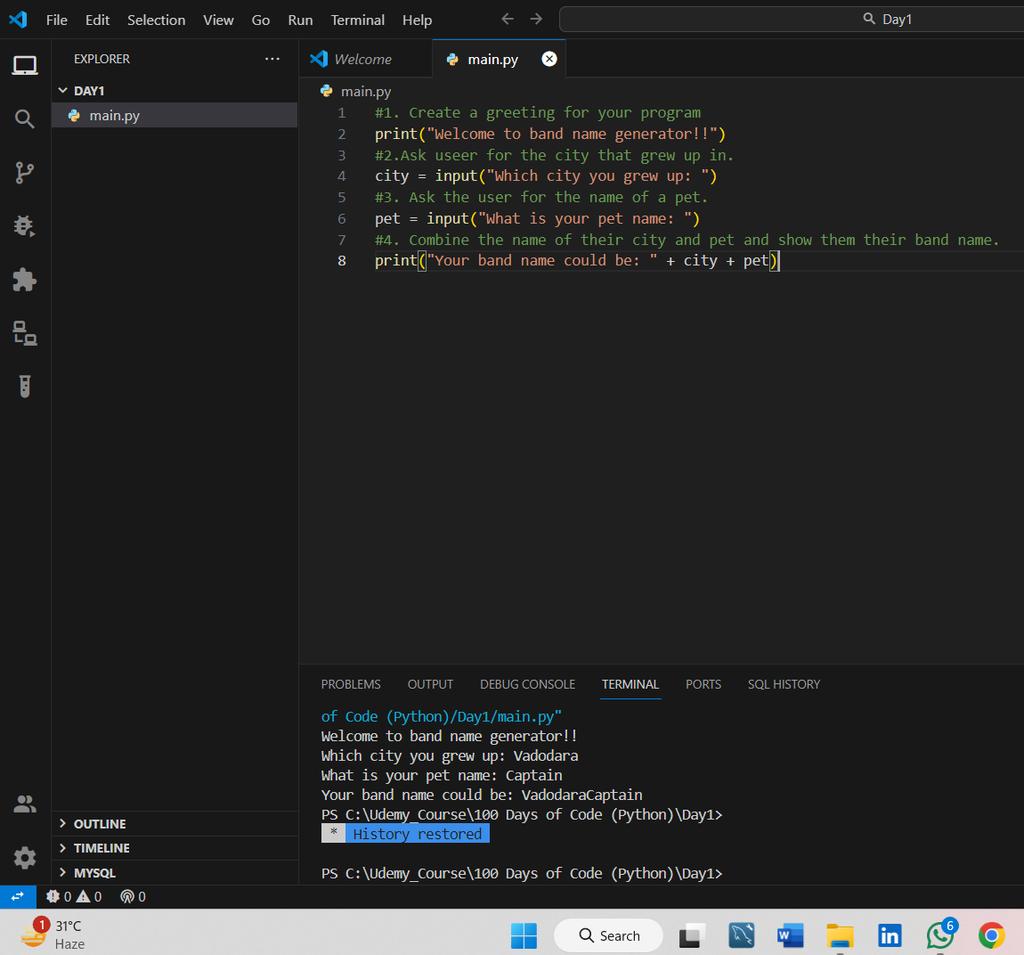Viewport: 1024px width, 955px height.
Task: Open Manage gear settings menu
Action: pos(25,858)
